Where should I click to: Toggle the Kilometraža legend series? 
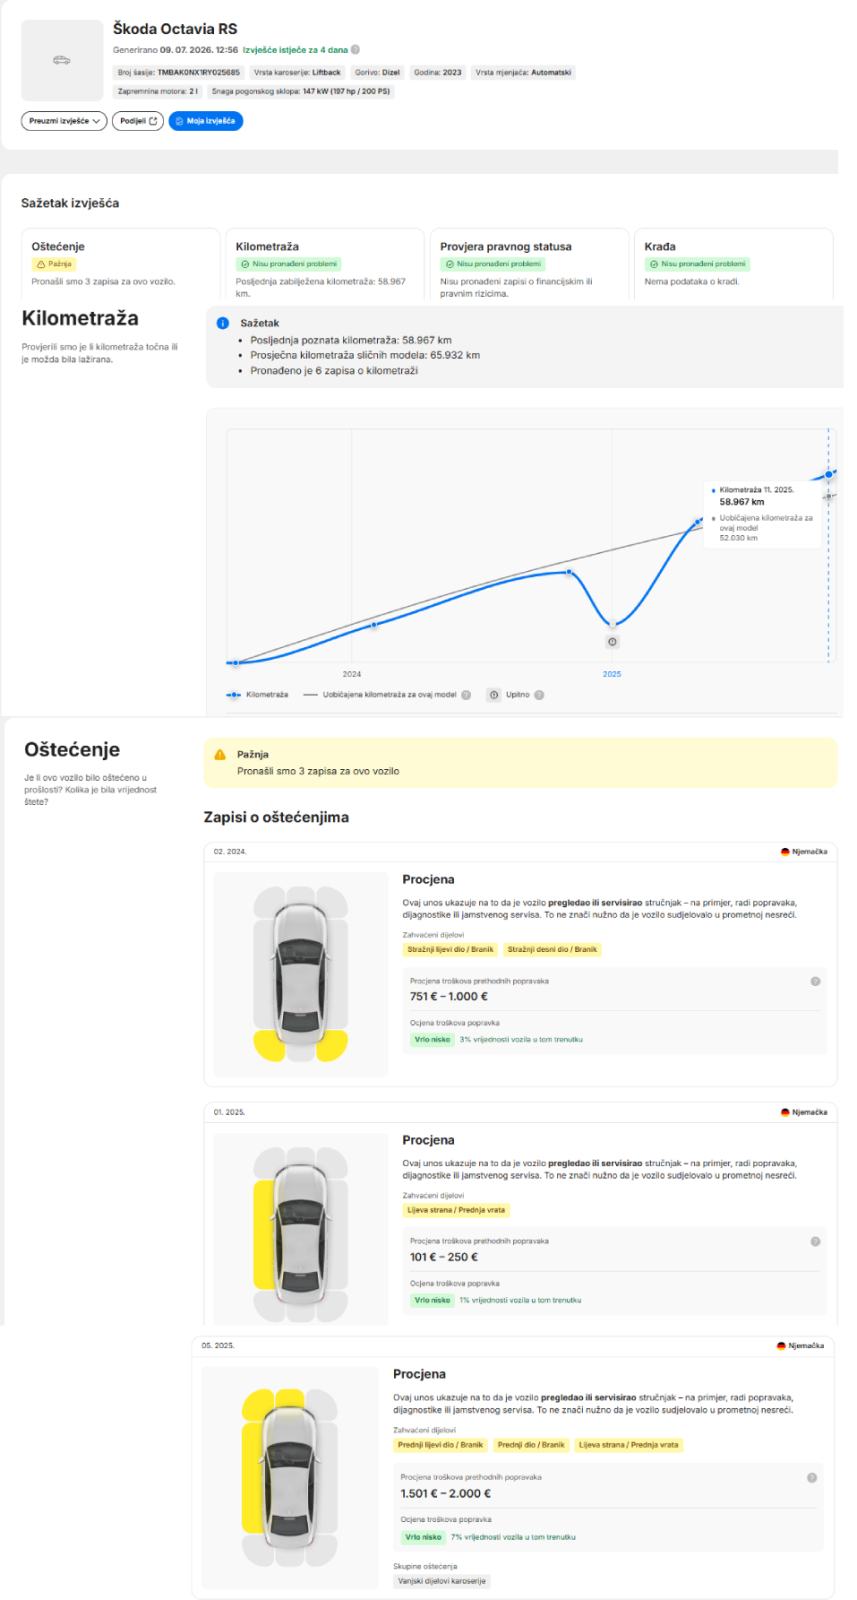click(x=257, y=695)
